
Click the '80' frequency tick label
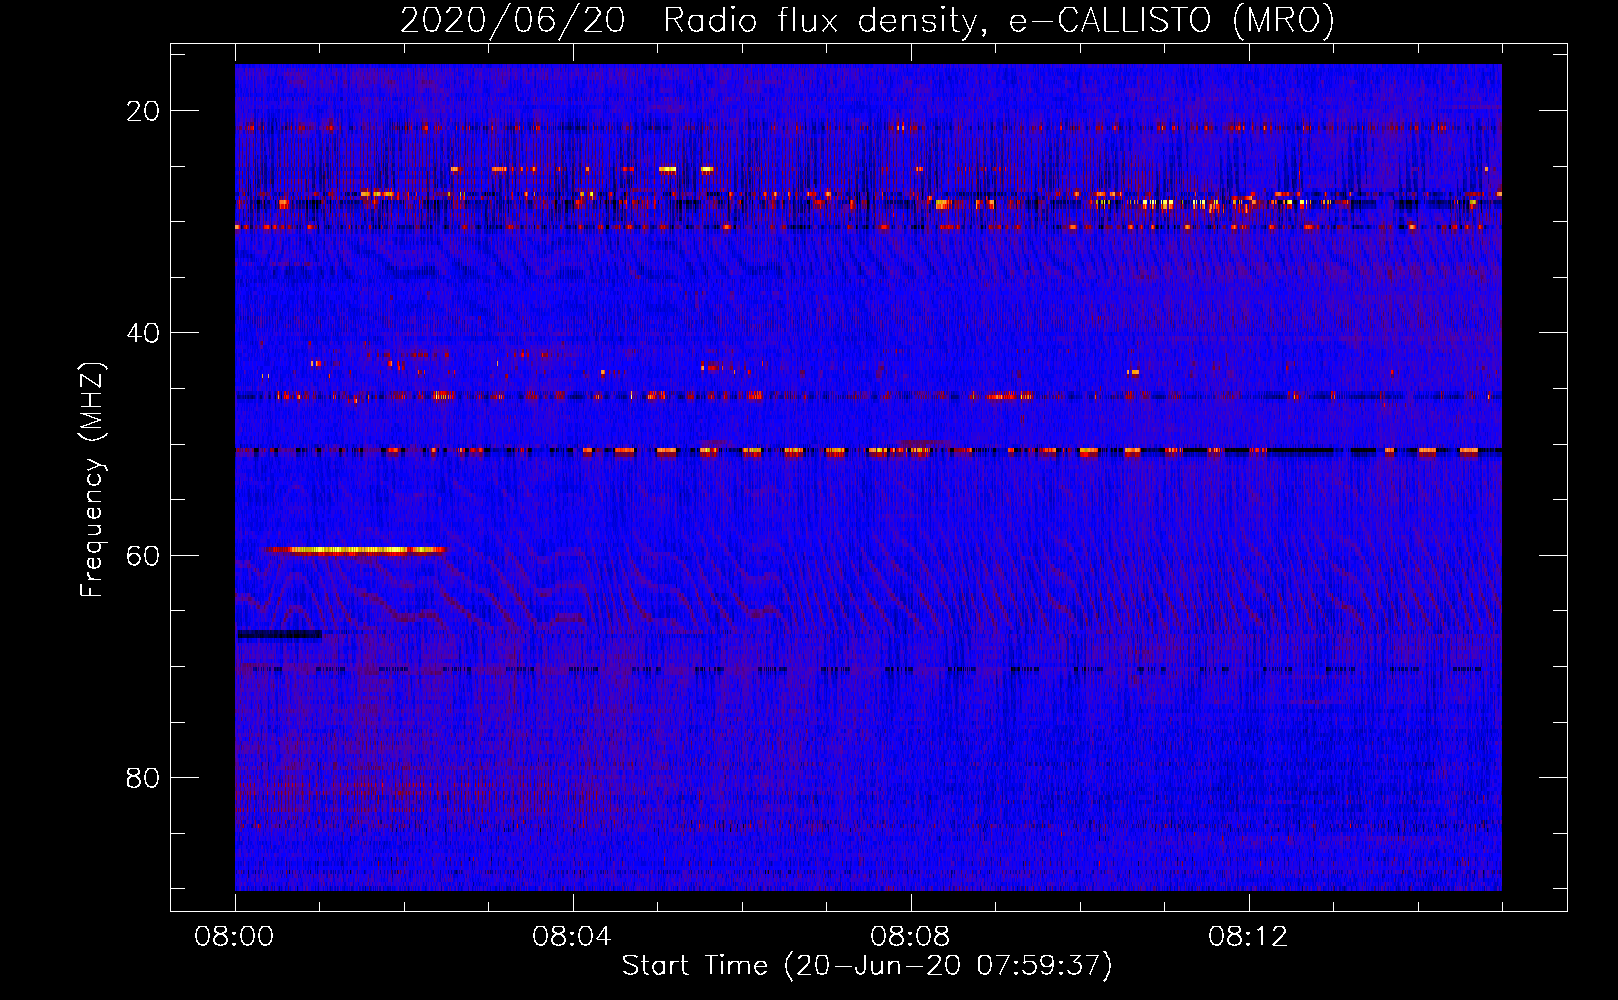click(x=143, y=778)
